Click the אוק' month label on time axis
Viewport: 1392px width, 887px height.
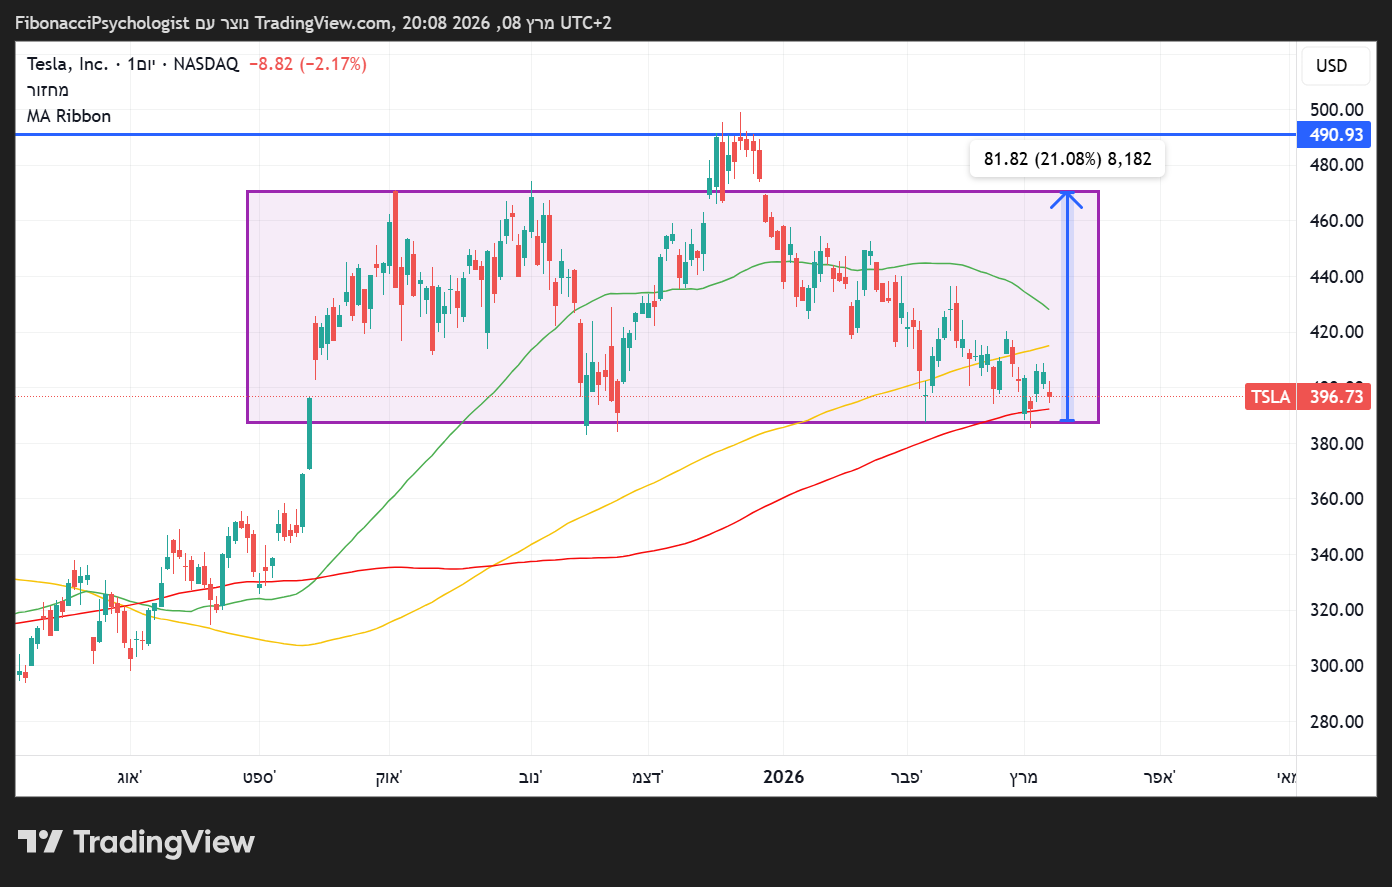(389, 777)
